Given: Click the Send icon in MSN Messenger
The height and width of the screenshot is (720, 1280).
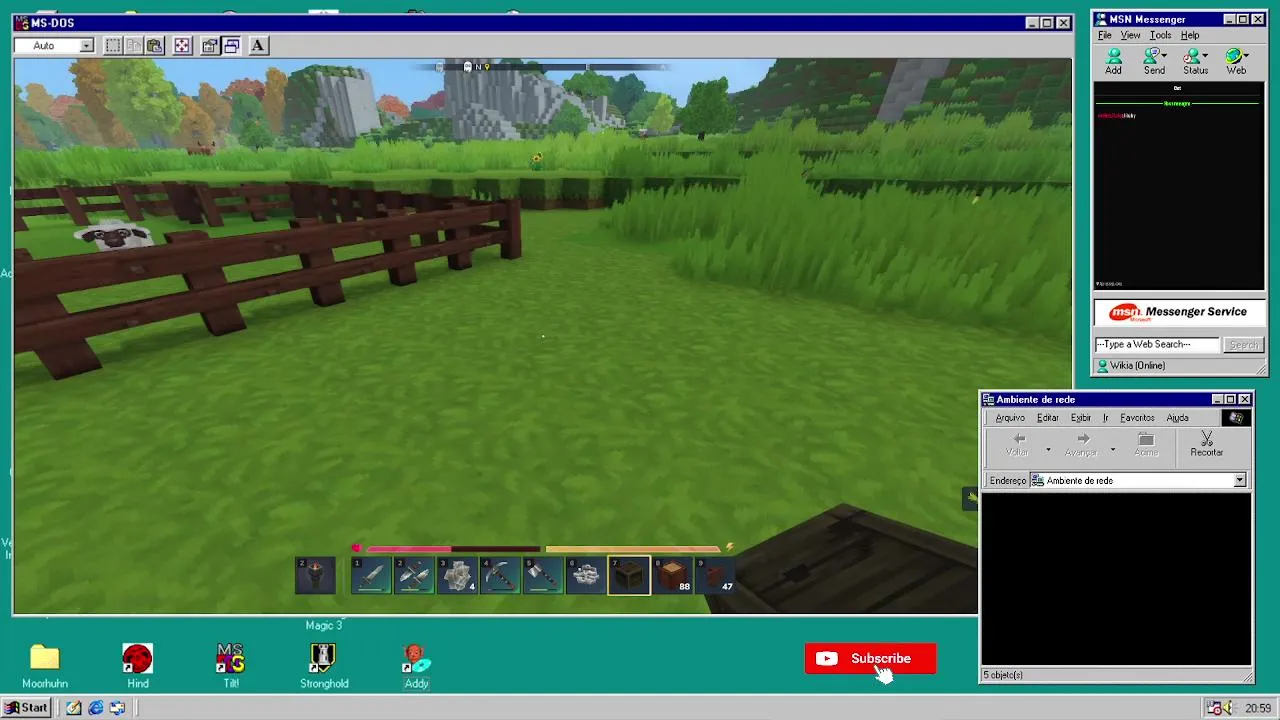Looking at the screenshot, I should [1154, 62].
